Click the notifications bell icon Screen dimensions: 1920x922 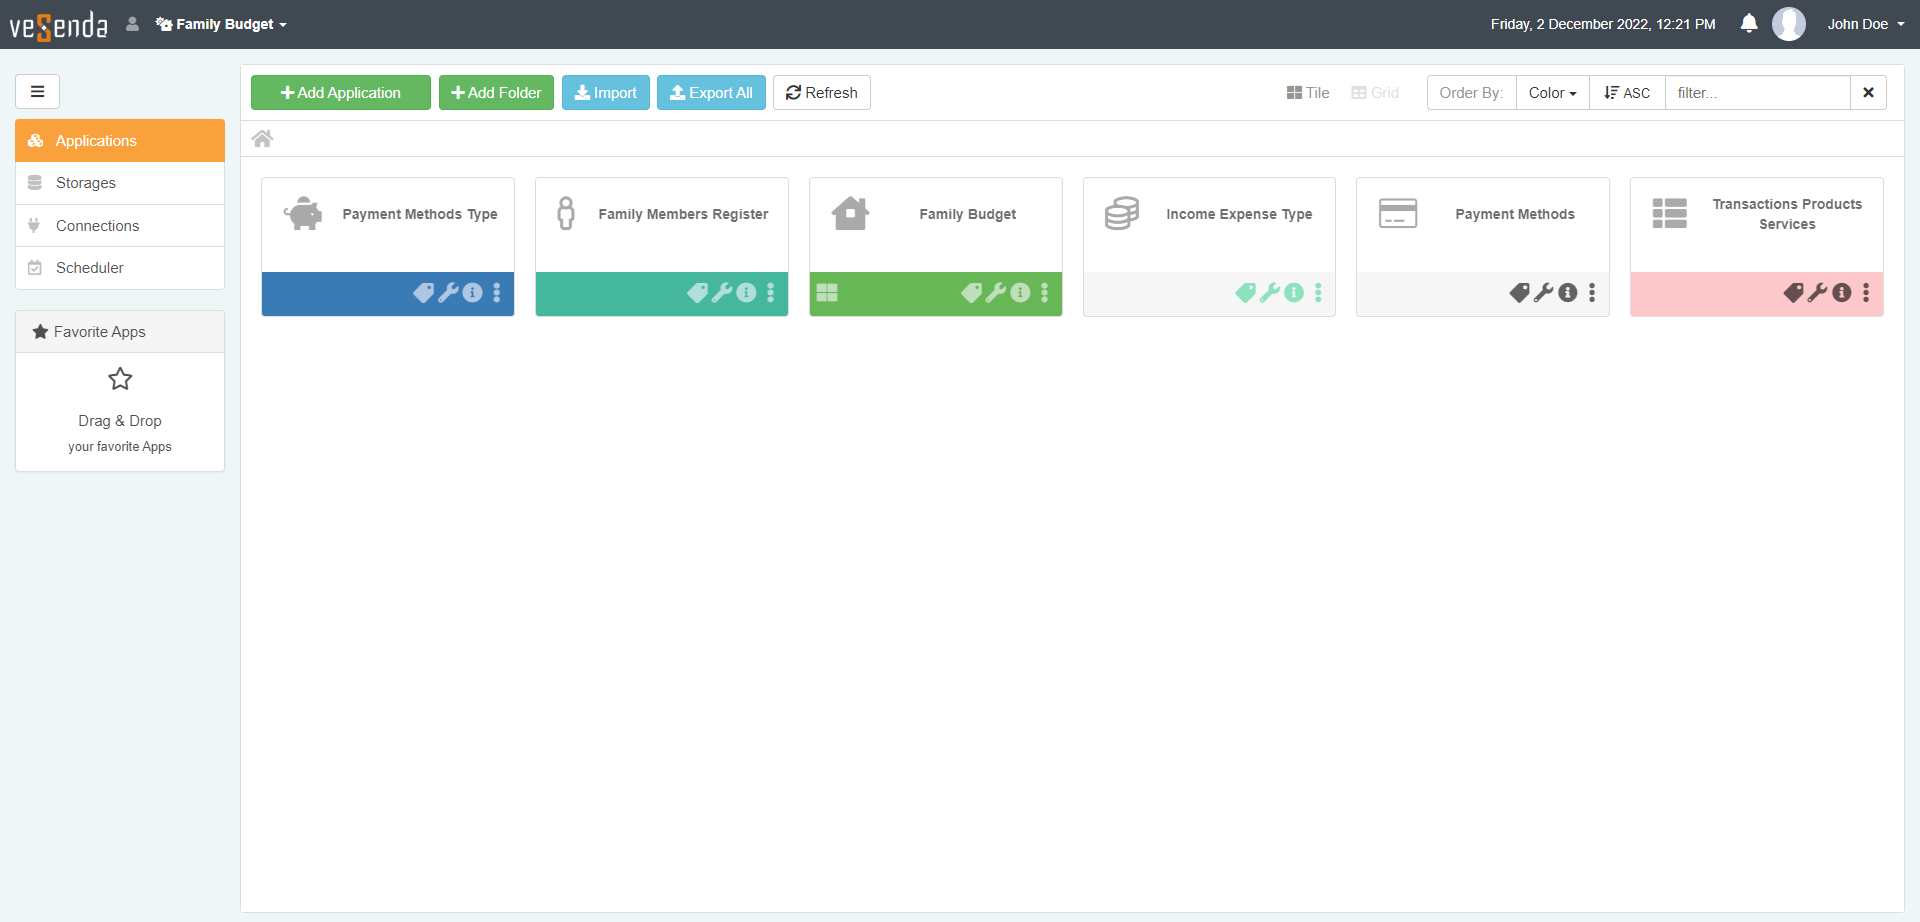click(x=1748, y=24)
